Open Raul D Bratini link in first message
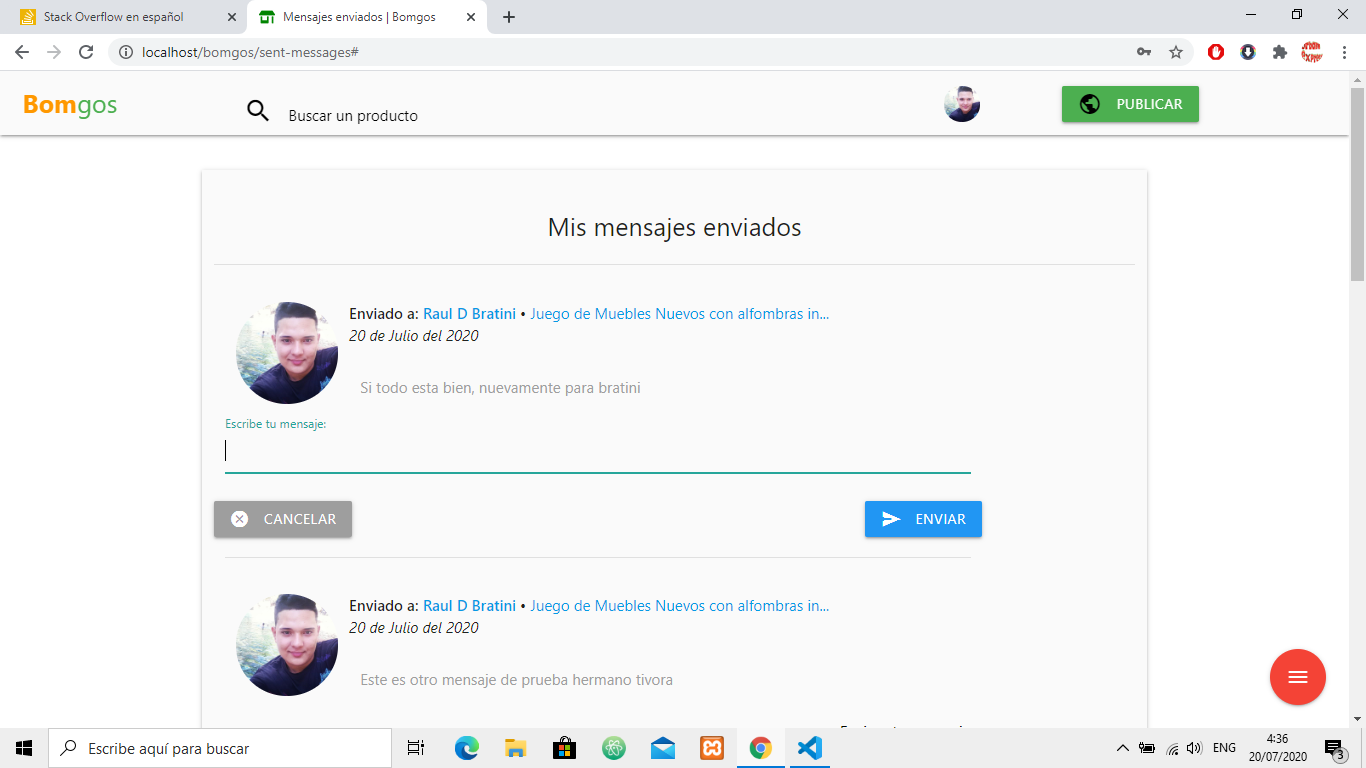This screenshot has height=768, width=1366. tap(469, 314)
